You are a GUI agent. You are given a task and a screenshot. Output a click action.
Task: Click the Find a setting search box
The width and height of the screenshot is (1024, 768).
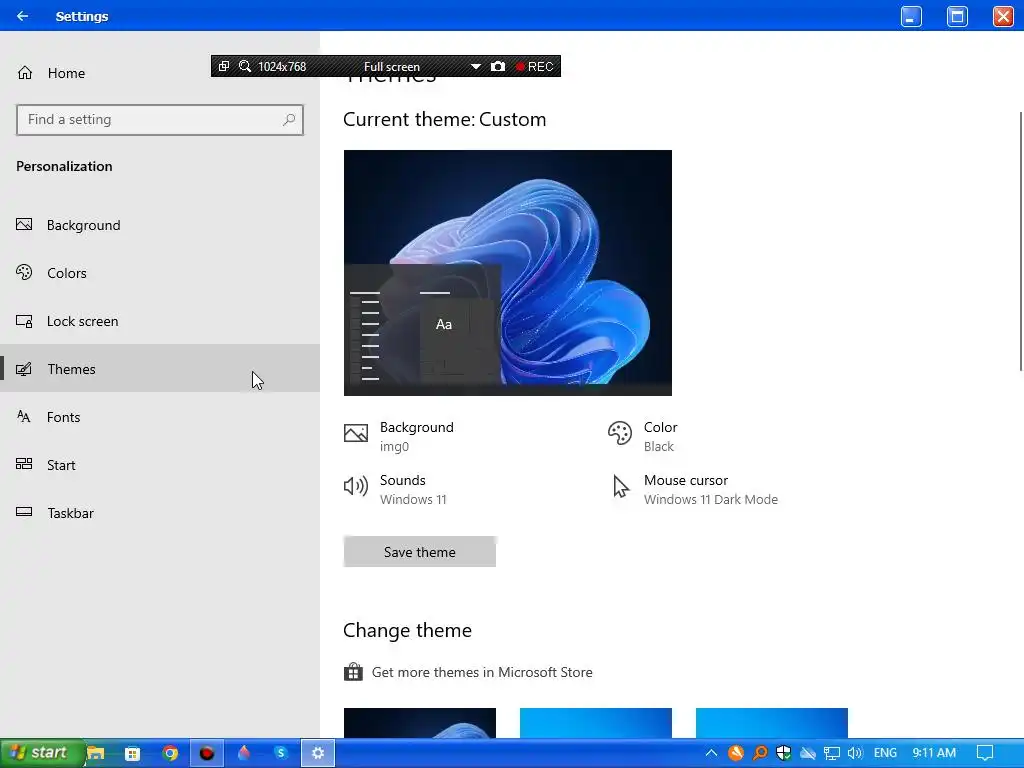point(160,120)
